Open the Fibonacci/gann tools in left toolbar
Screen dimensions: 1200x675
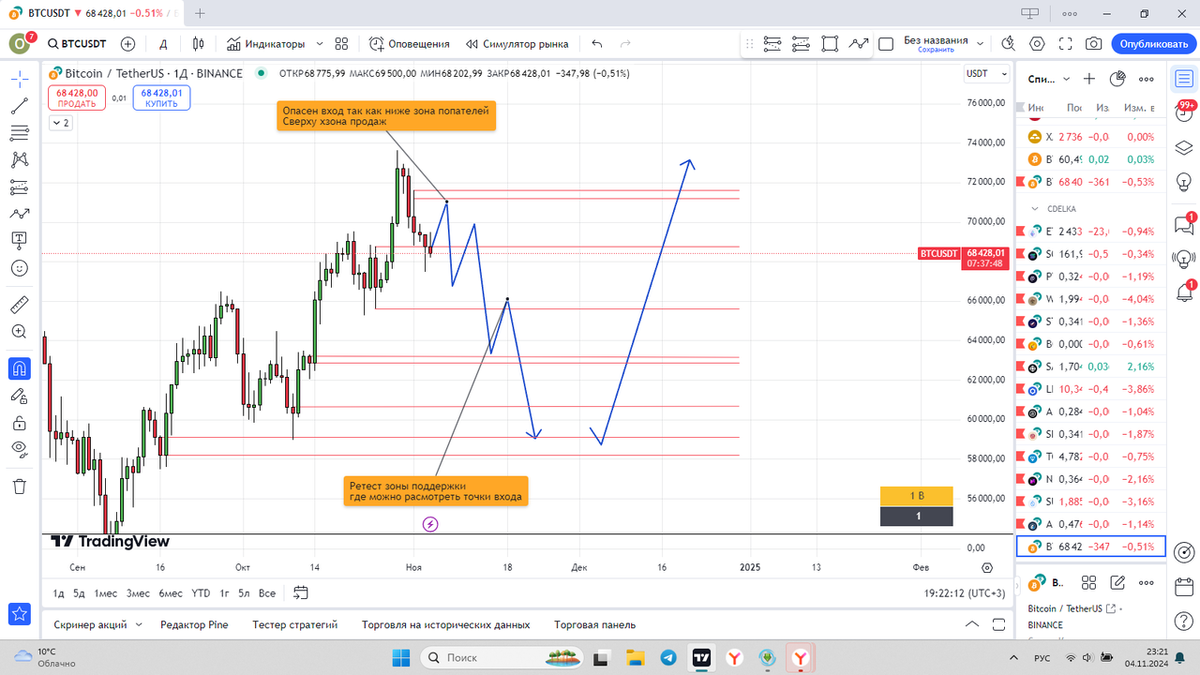(x=19, y=133)
